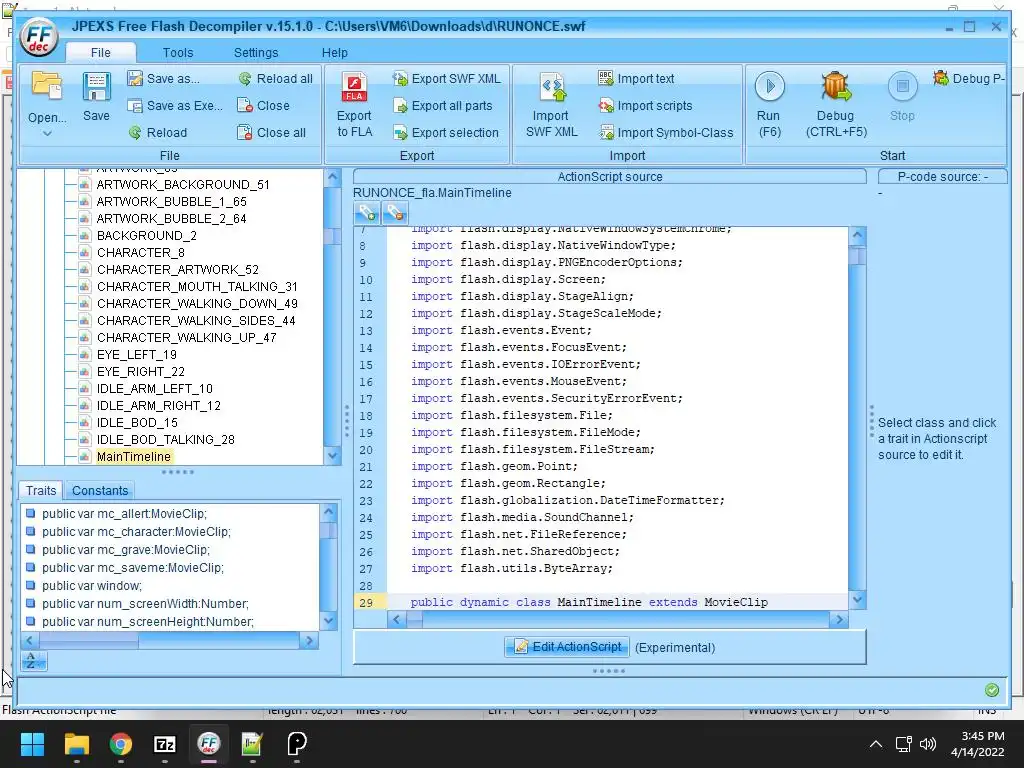Start Debug (CTRL+F5) with the bug icon
The height and width of the screenshot is (768, 1024).
point(836,86)
